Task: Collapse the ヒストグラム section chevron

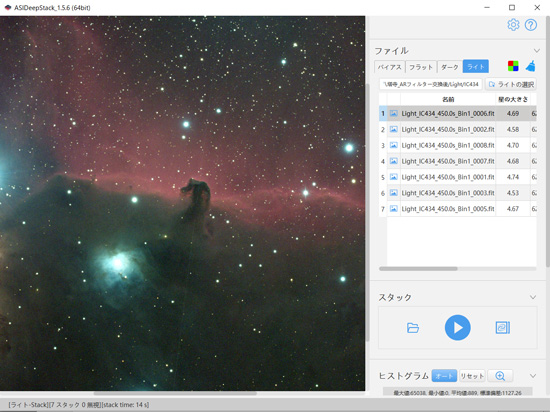Action: 533,376
